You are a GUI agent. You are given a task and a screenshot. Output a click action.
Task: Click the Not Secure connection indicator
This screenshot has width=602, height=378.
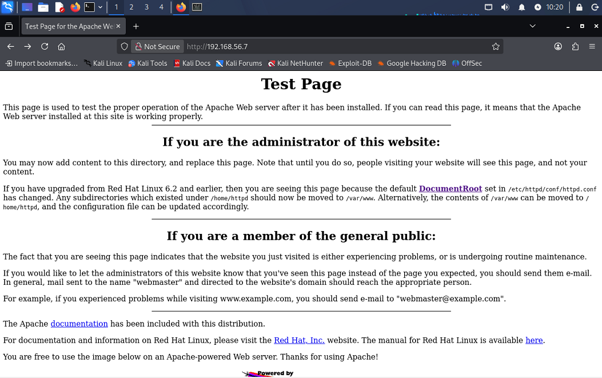pos(157,46)
